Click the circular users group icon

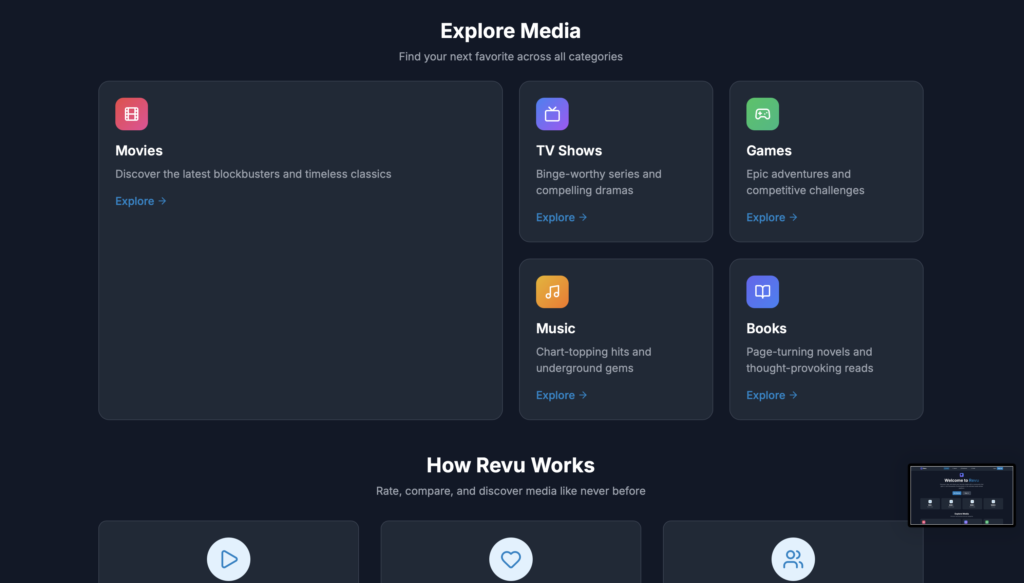[x=793, y=559]
